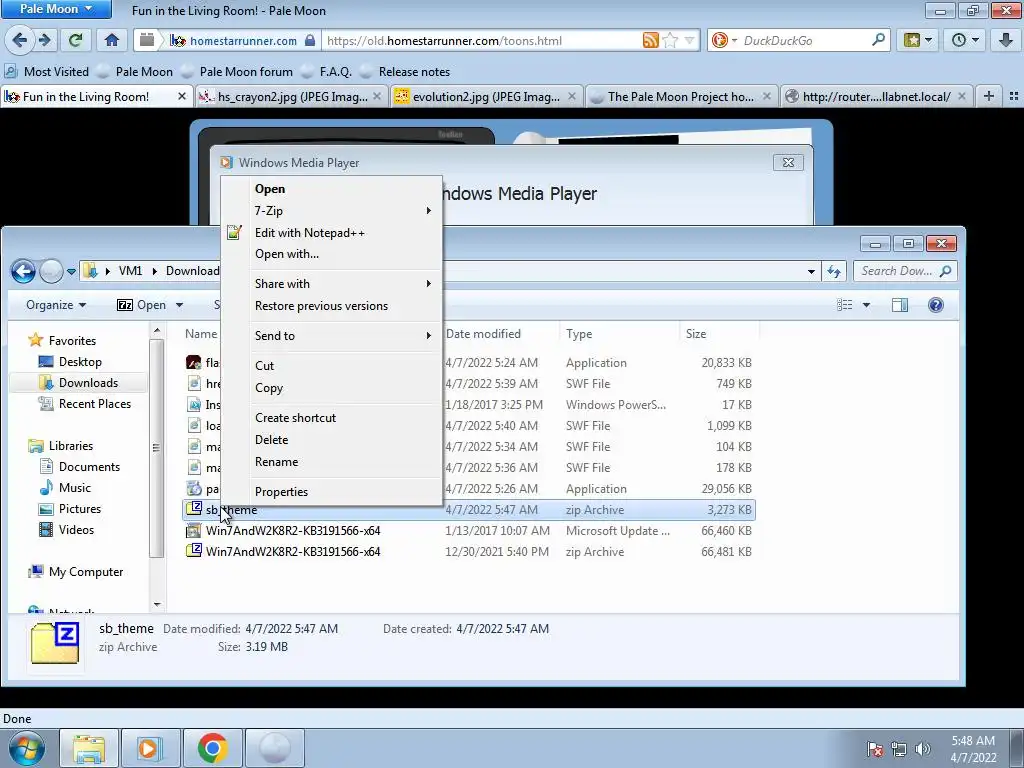Open Google Chrome taskbar icon
Viewport: 1024px width, 768px height.
coord(212,748)
